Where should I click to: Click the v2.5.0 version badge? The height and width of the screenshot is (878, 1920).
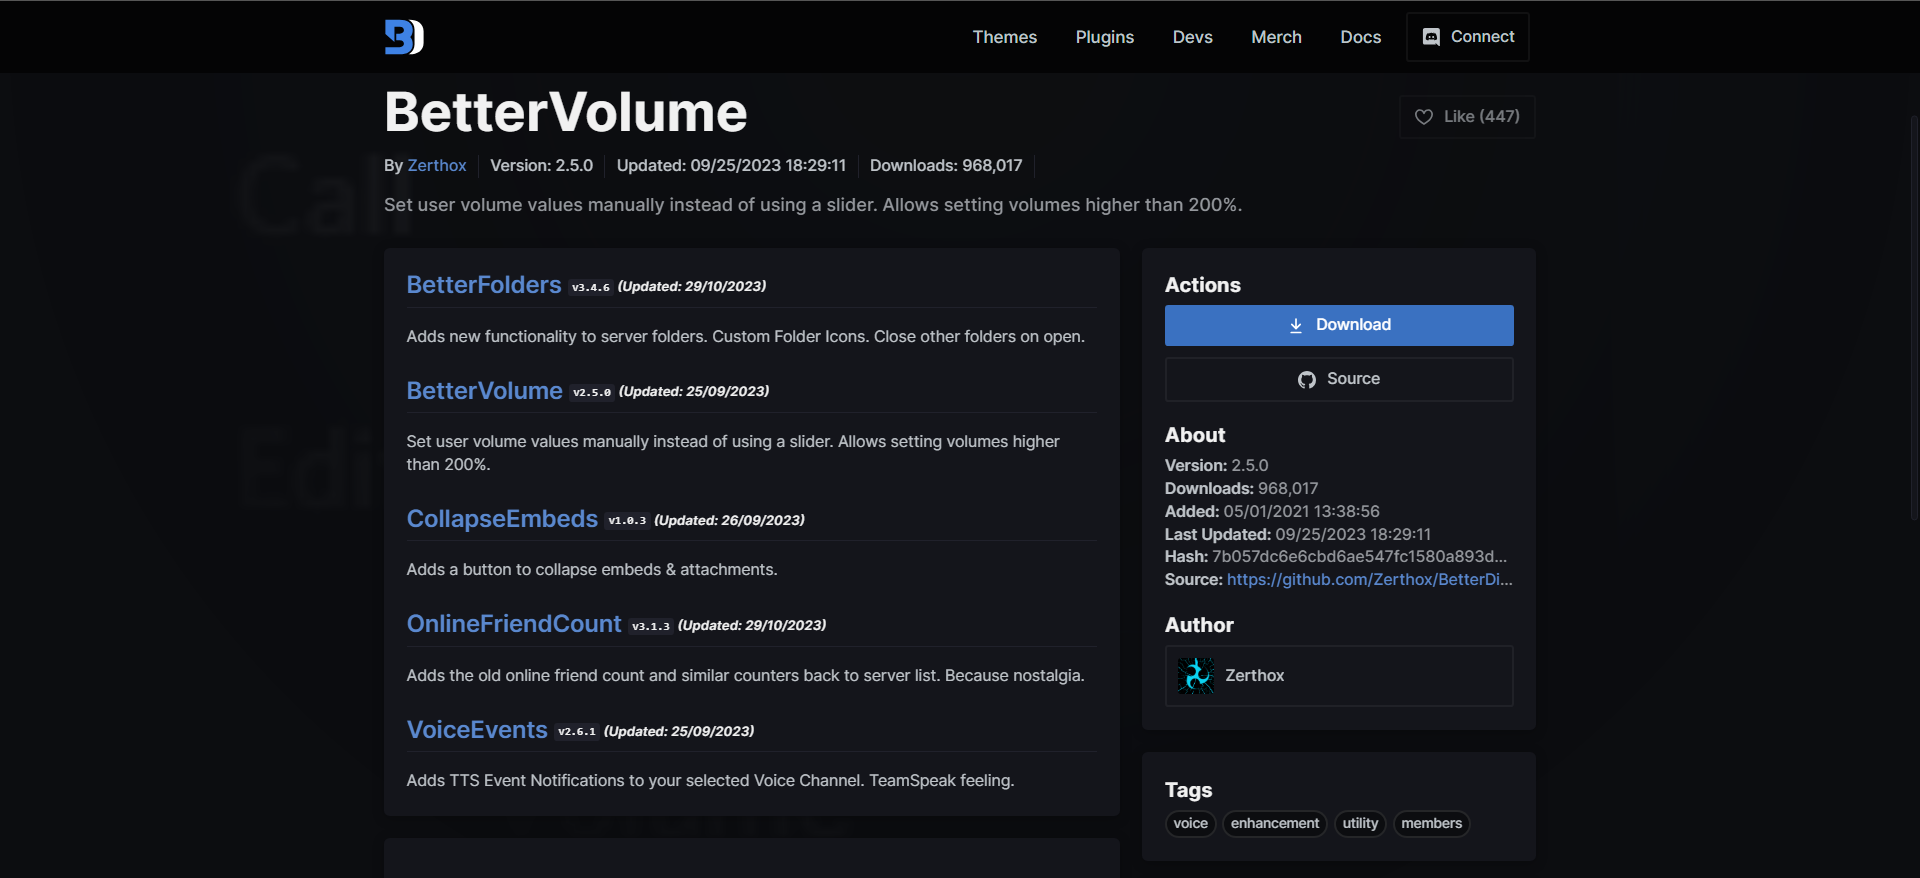pos(592,393)
